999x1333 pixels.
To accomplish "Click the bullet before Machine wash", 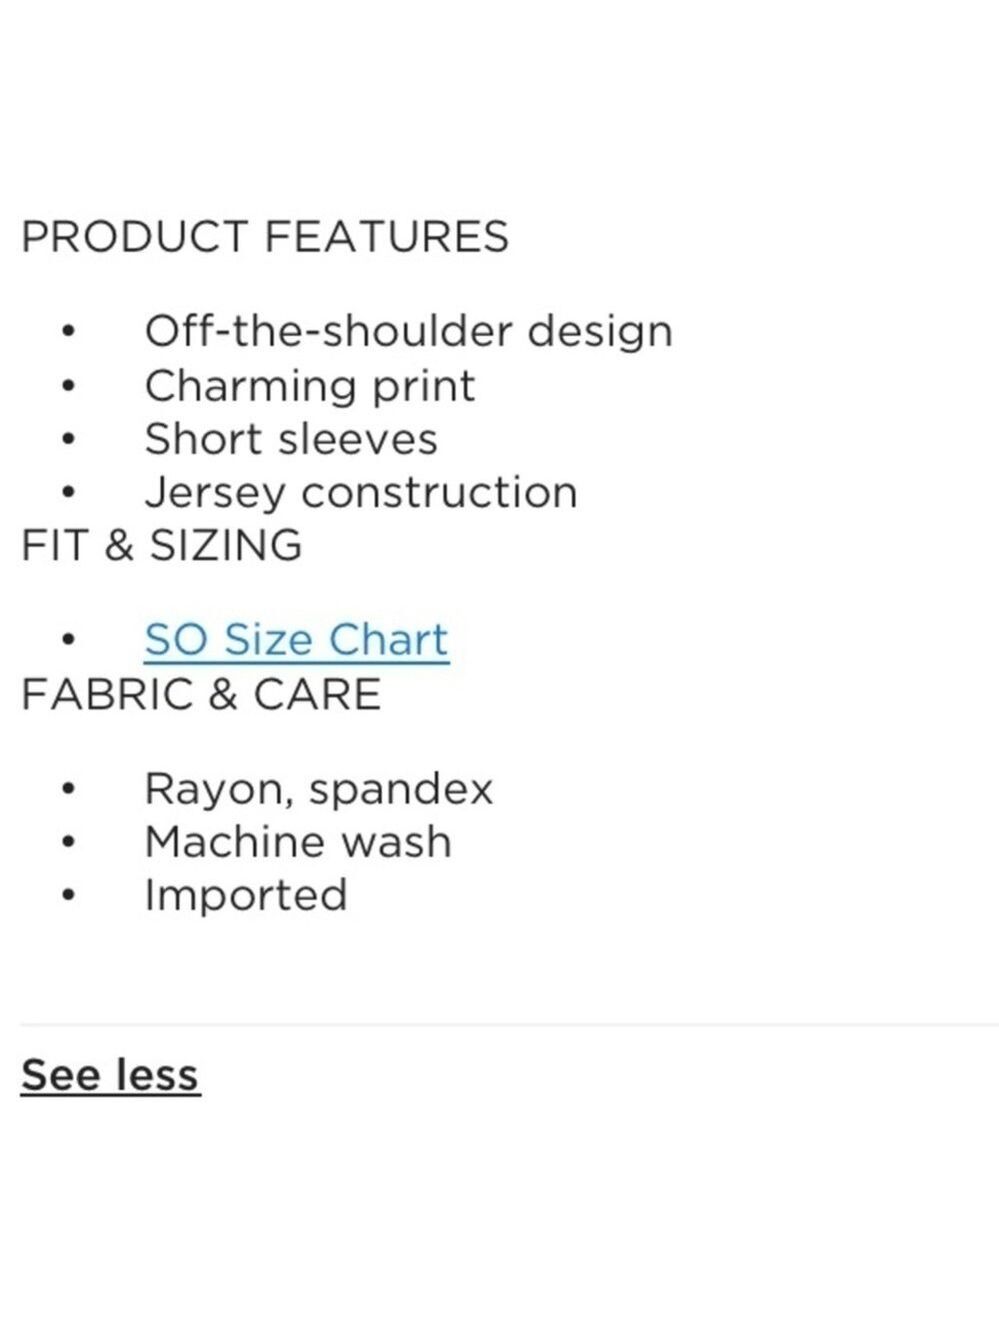I will coord(68,842).
